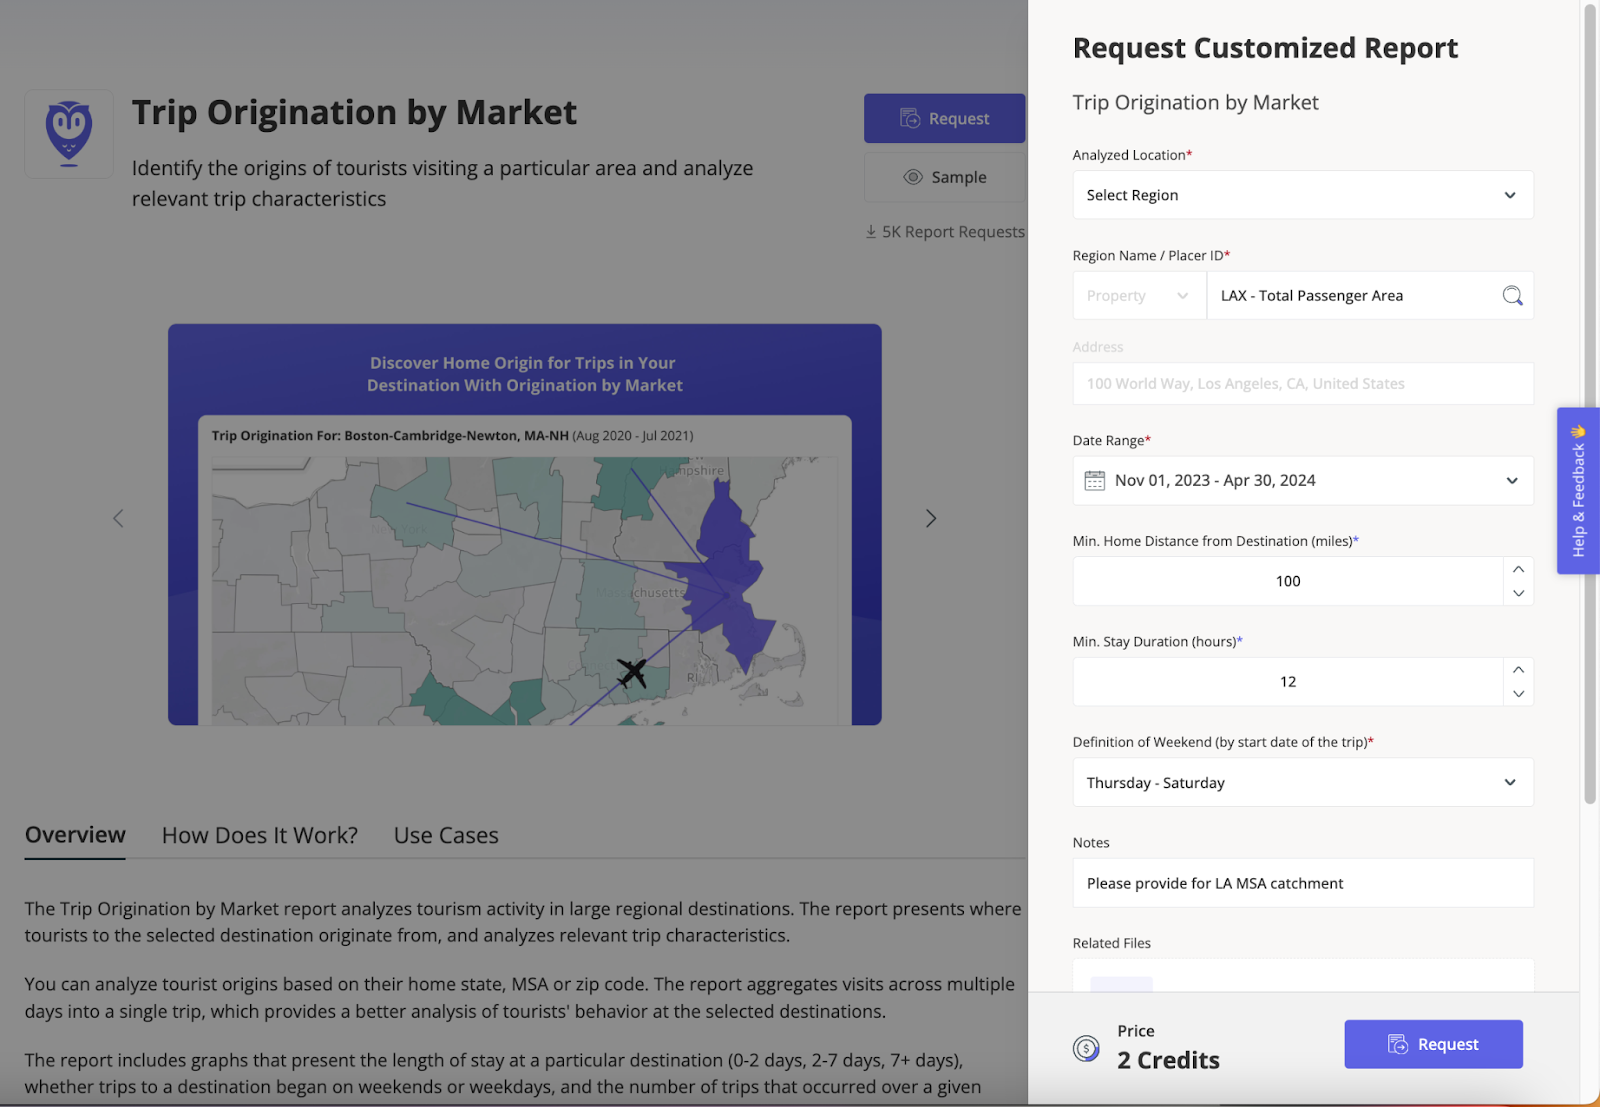Decrease Min. Stay Duration hours
The width and height of the screenshot is (1600, 1107).
click(x=1518, y=694)
